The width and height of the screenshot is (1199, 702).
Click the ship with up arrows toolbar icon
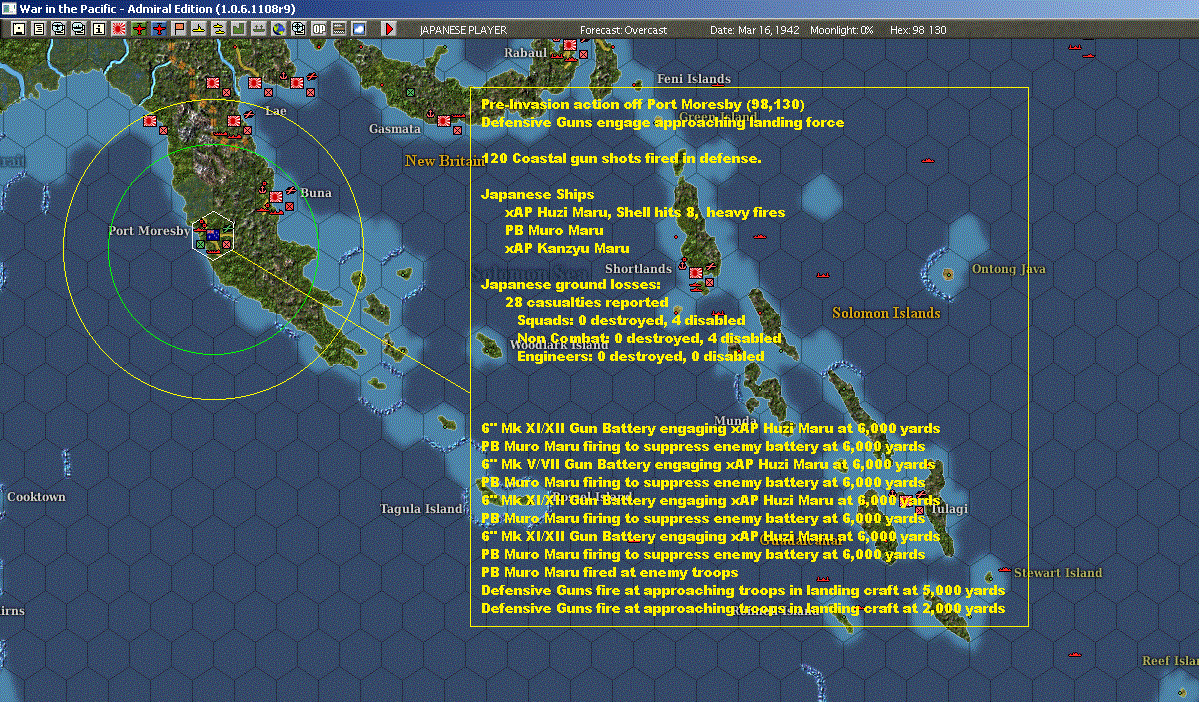tap(258, 29)
